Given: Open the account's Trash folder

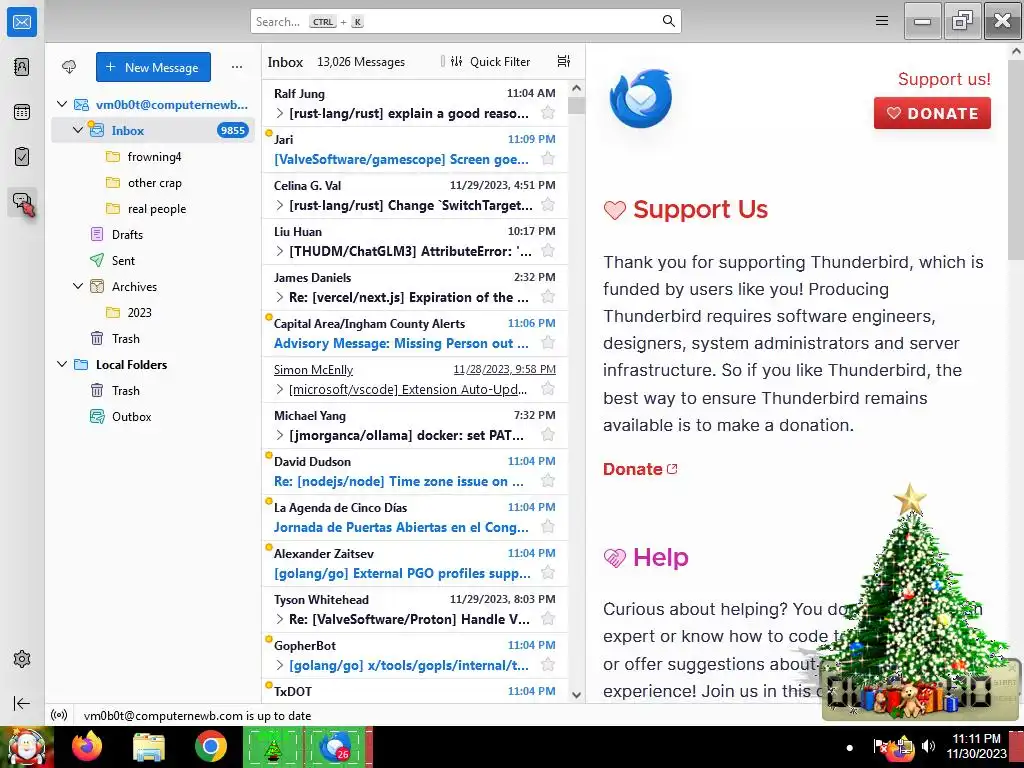Looking at the screenshot, I should point(153,338).
